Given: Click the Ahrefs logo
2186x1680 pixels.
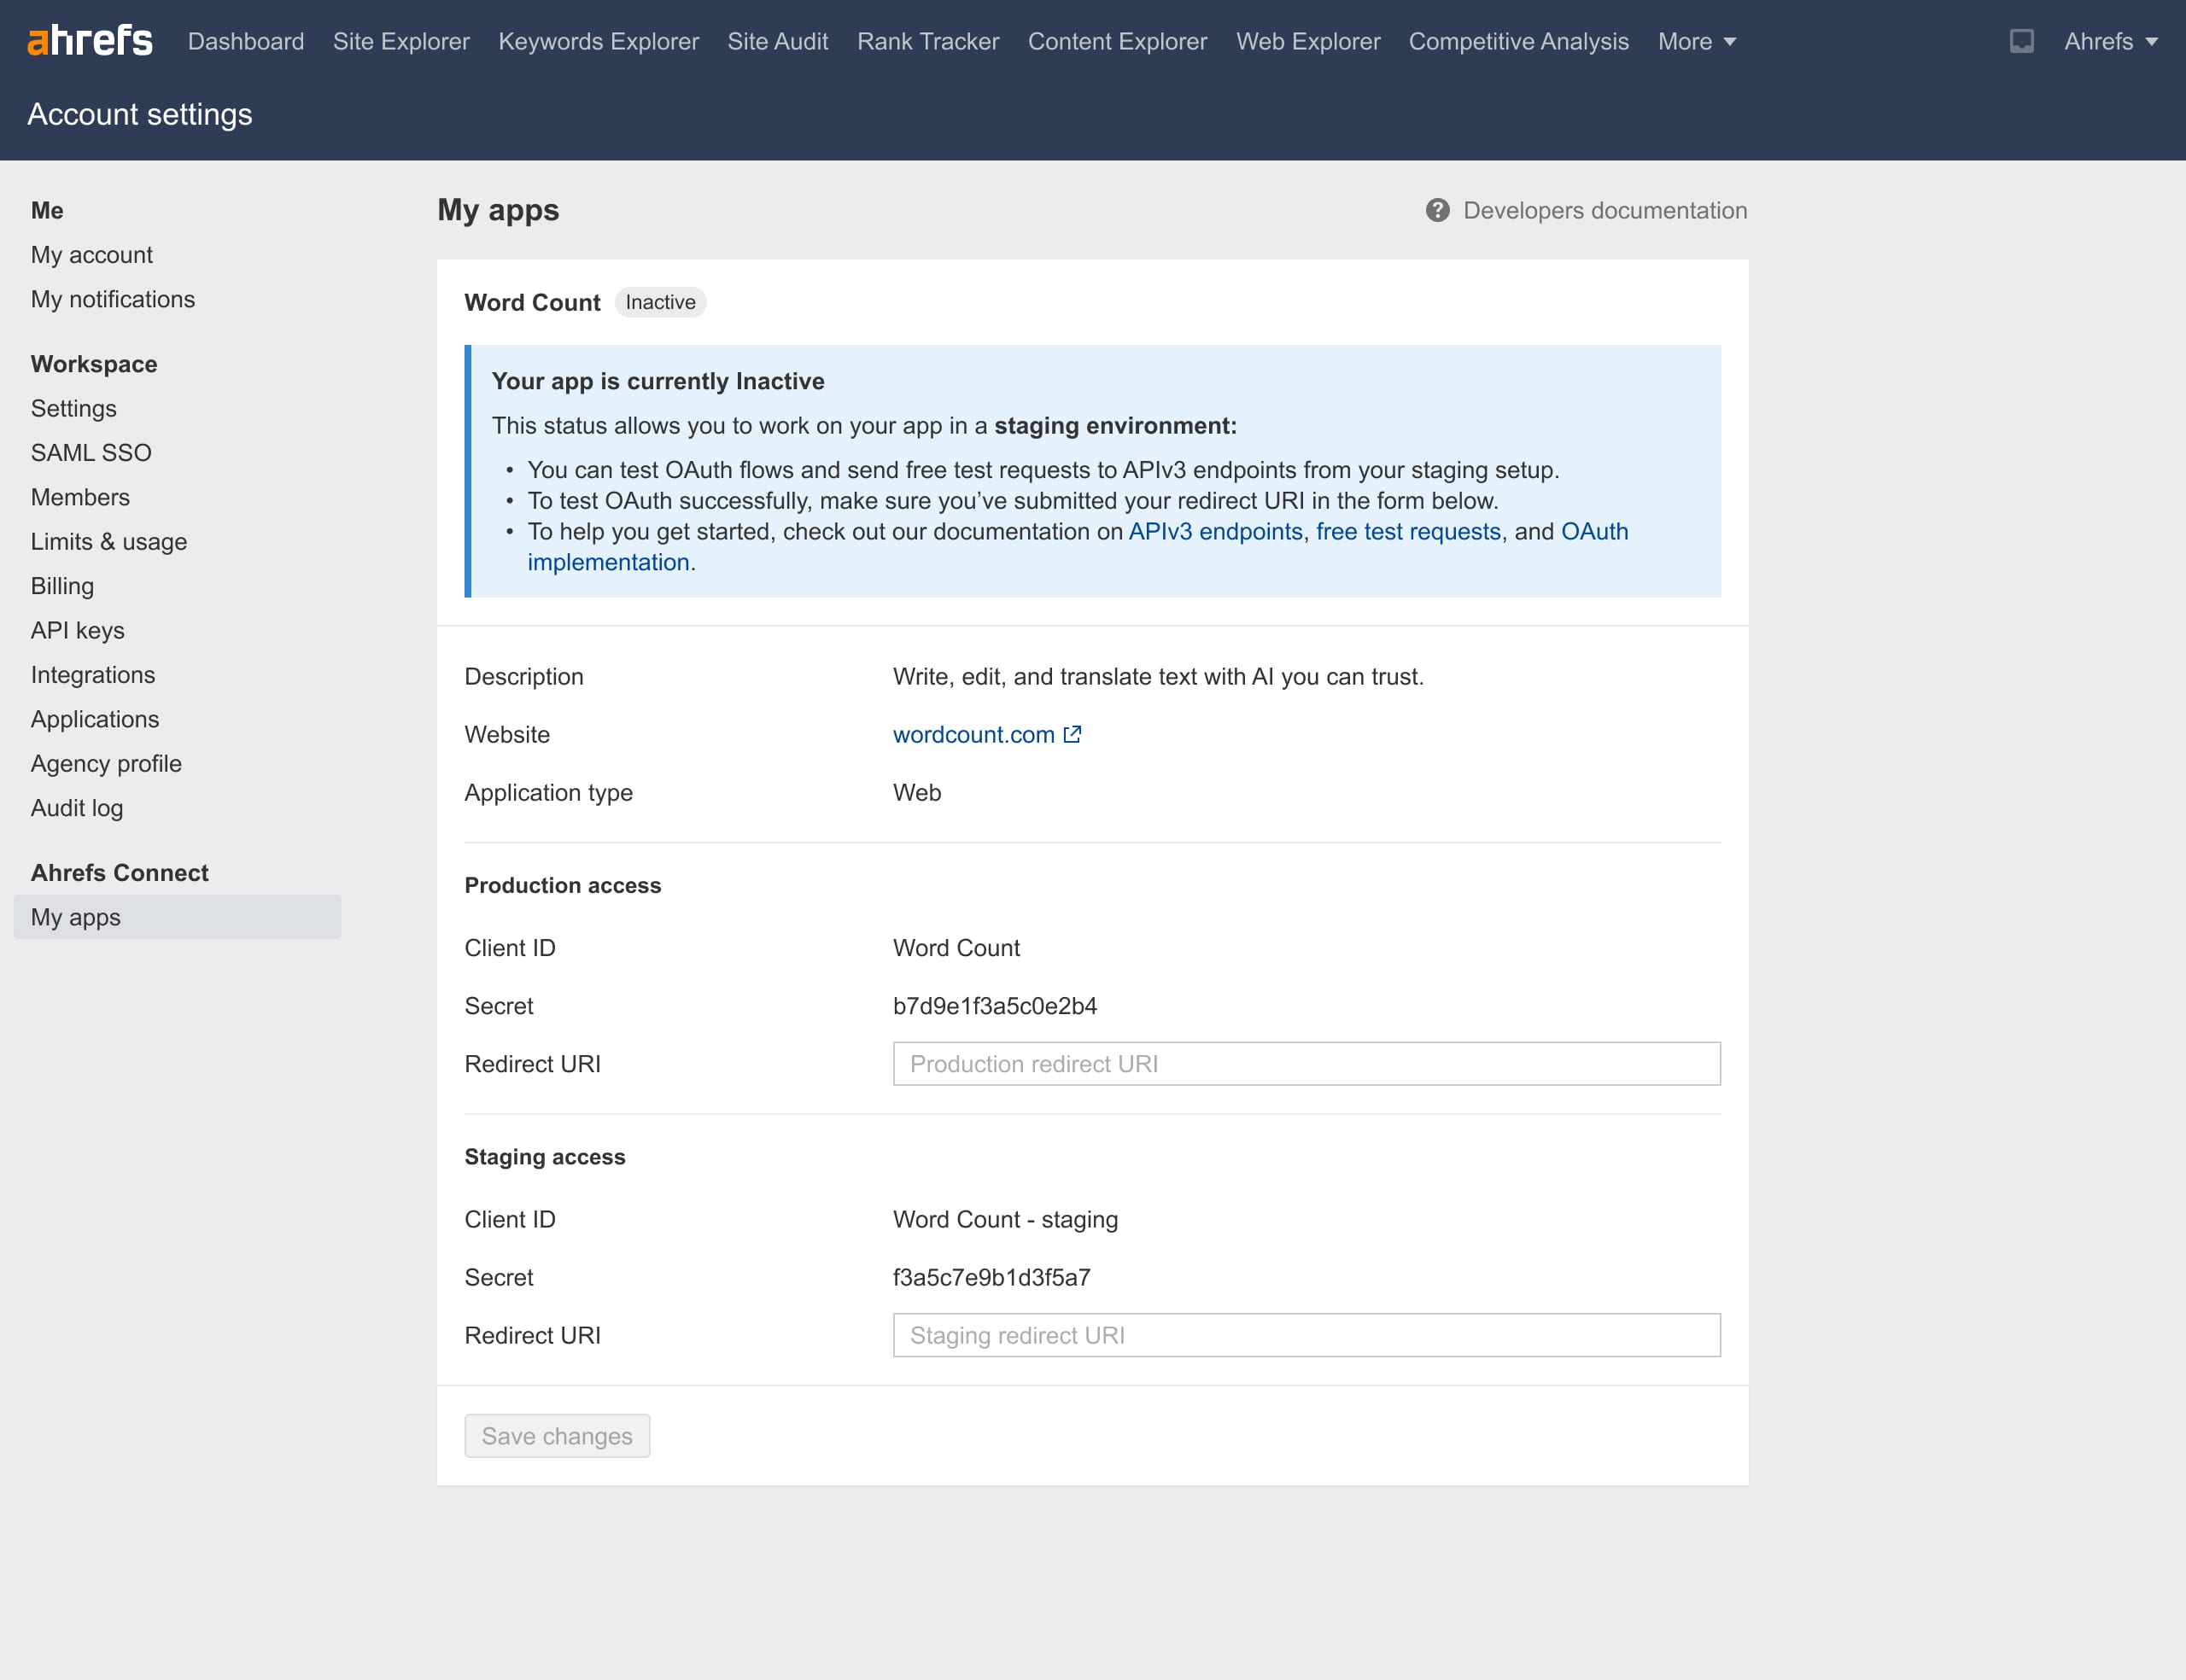Looking at the screenshot, I should [90, 41].
